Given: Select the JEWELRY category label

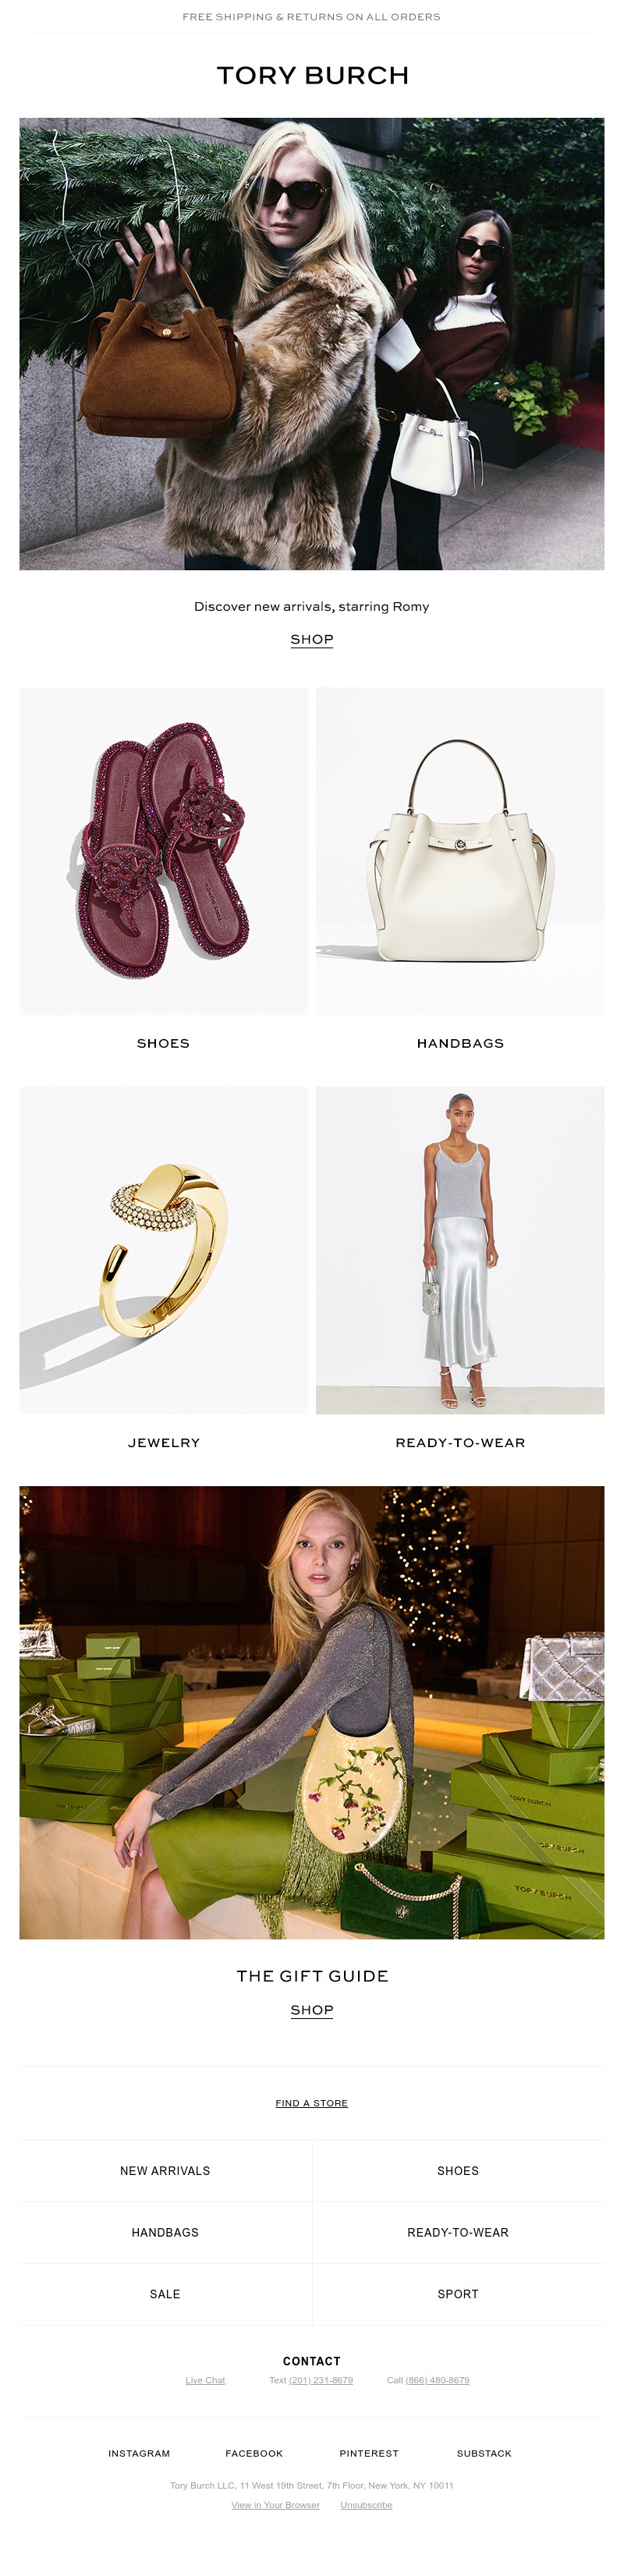Looking at the screenshot, I should pyautogui.click(x=164, y=1443).
